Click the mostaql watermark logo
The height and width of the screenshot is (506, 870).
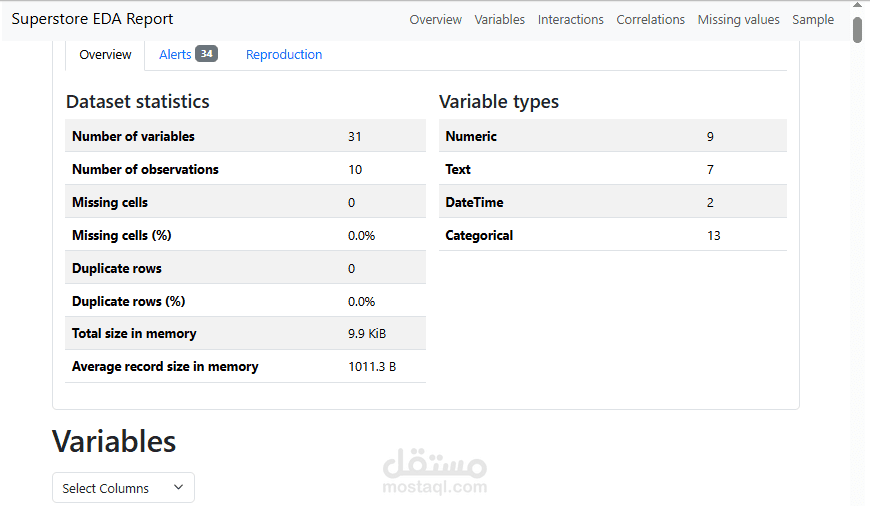point(435,472)
